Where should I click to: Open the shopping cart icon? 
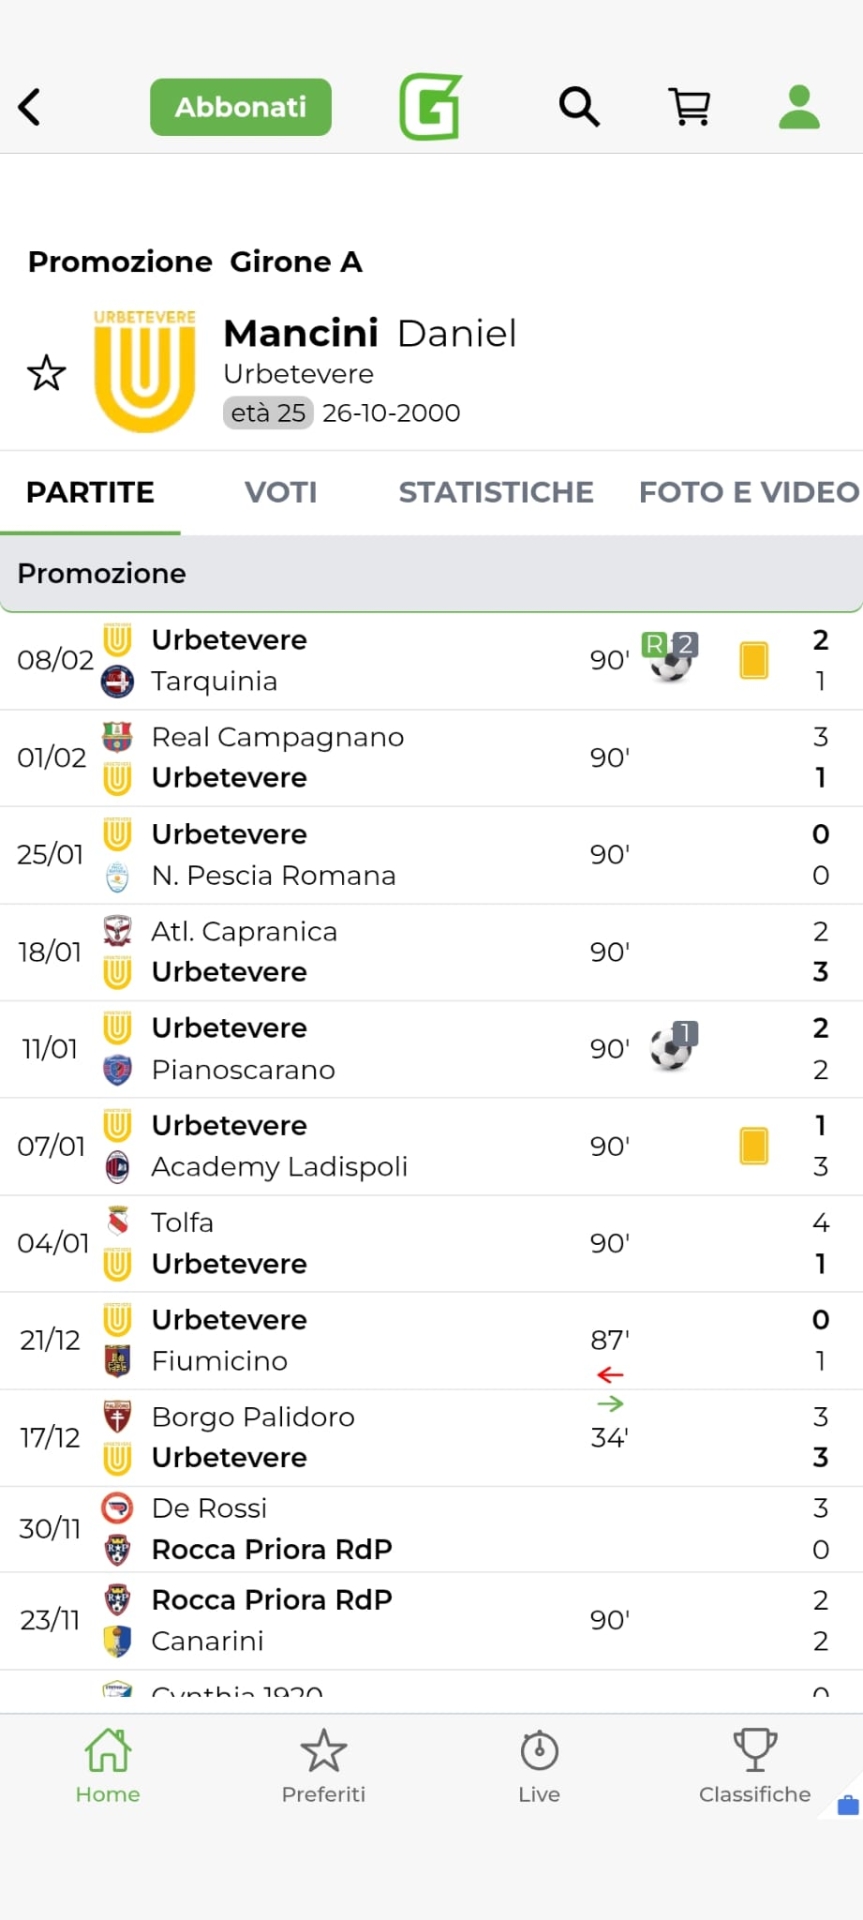point(689,106)
